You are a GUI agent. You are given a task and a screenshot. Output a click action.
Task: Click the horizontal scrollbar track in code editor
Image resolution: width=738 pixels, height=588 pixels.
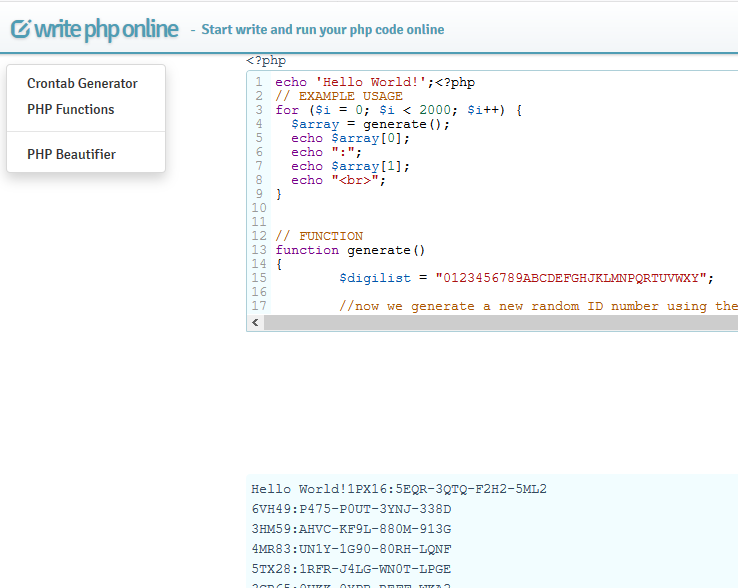pyautogui.click(x=501, y=322)
